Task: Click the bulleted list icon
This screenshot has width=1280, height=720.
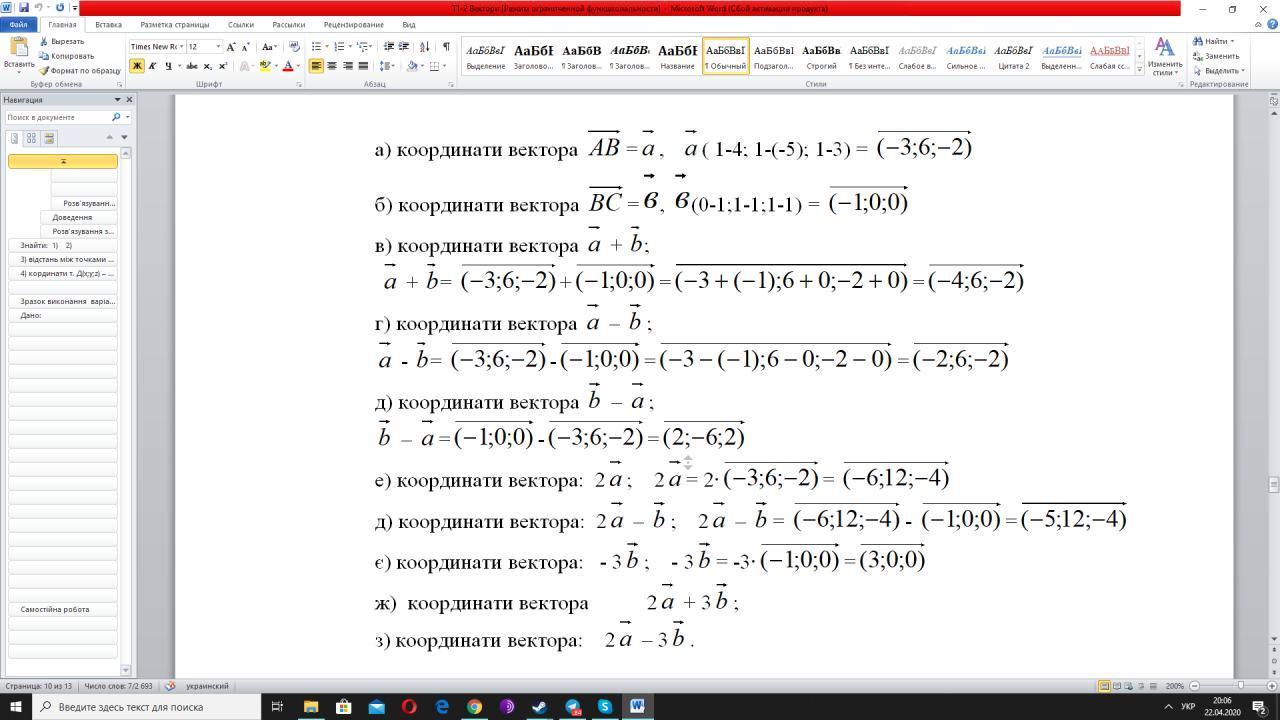Action: (x=317, y=46)
